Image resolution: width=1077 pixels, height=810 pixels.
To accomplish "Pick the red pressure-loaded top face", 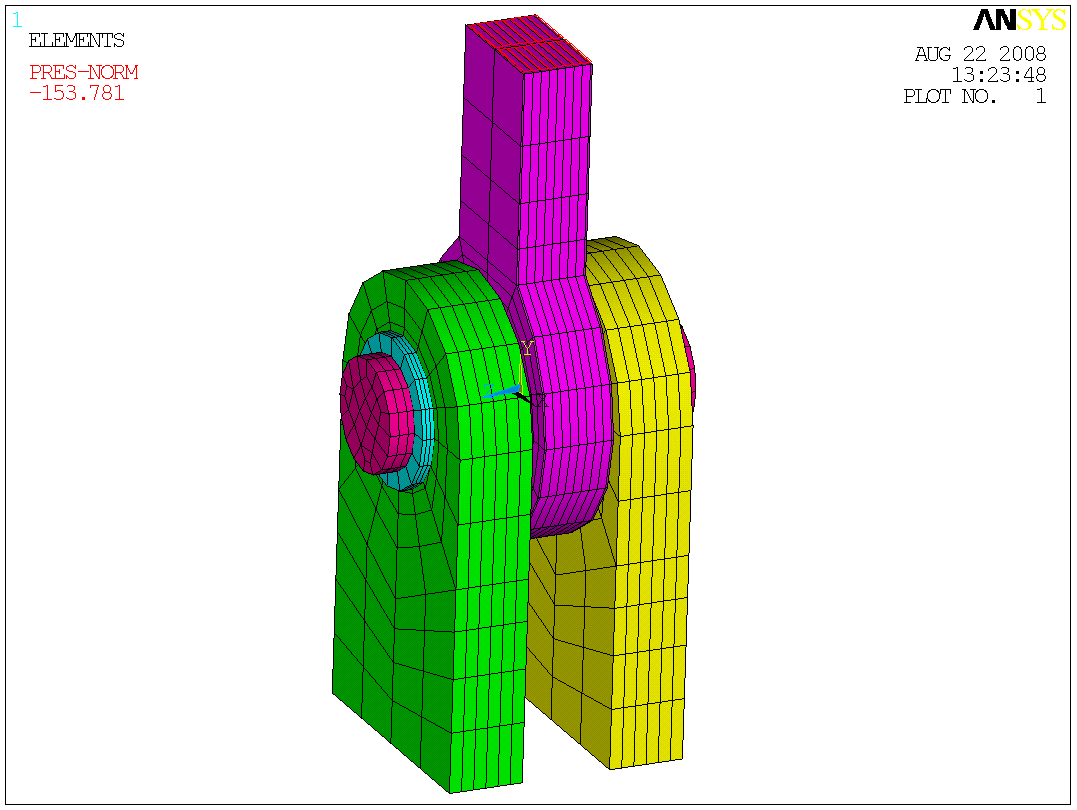I will click(x=529, y=43).
